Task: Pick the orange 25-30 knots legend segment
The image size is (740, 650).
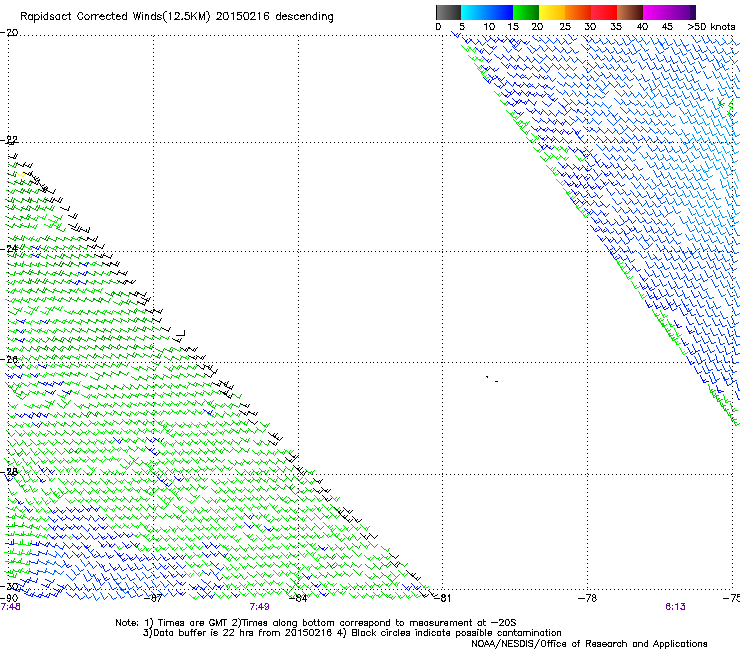Action: [x=578, y=12]
